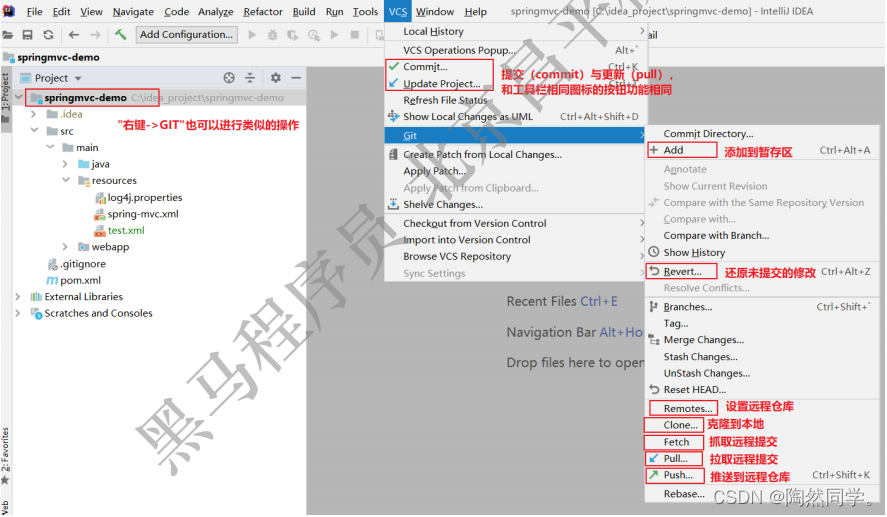Image resolution: width=887 pixels, height=517 pixels.
Task: Click the Open folder toolbar icon
Action: 7,35
